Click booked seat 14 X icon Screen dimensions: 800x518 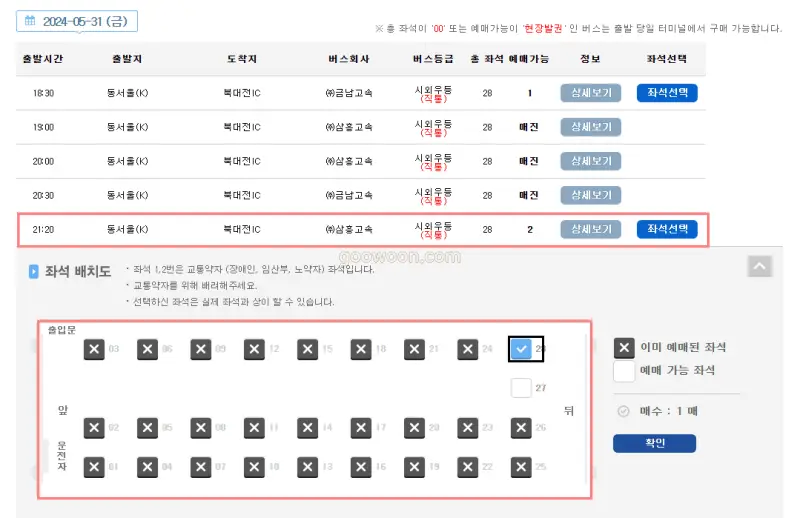coord(307,428)
